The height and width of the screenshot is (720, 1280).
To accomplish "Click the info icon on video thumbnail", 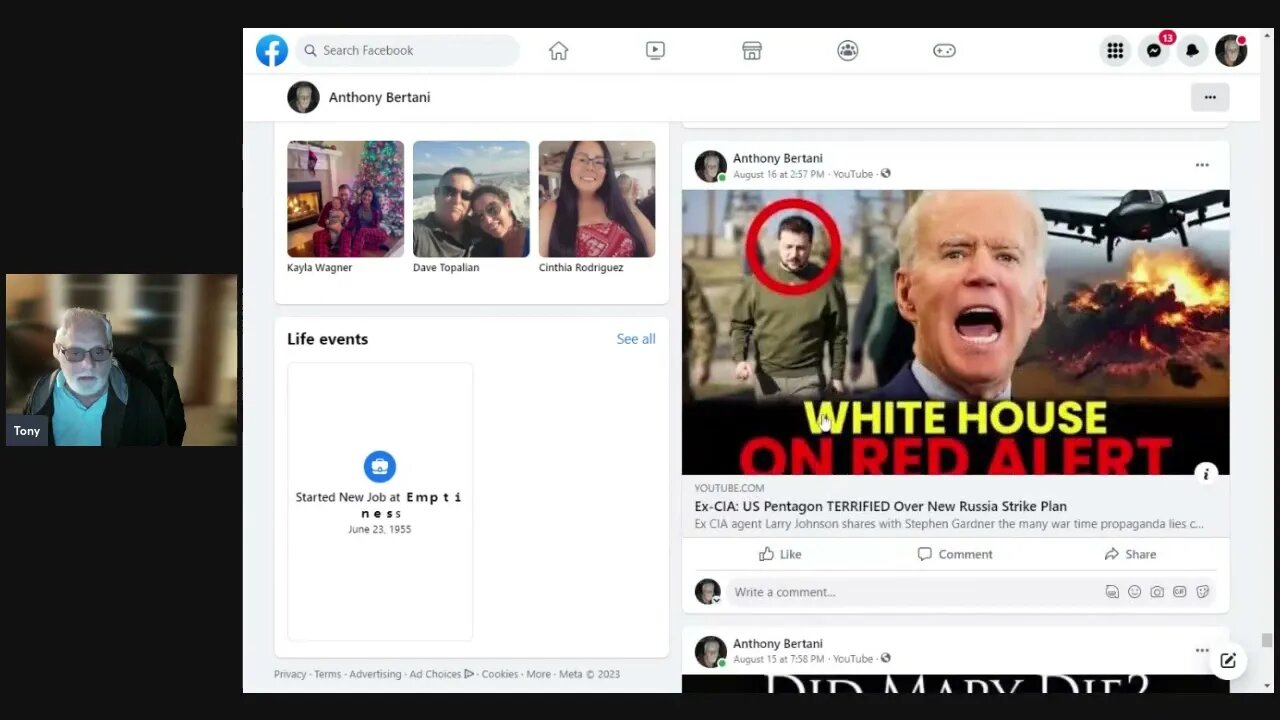I will point(1206,474).
